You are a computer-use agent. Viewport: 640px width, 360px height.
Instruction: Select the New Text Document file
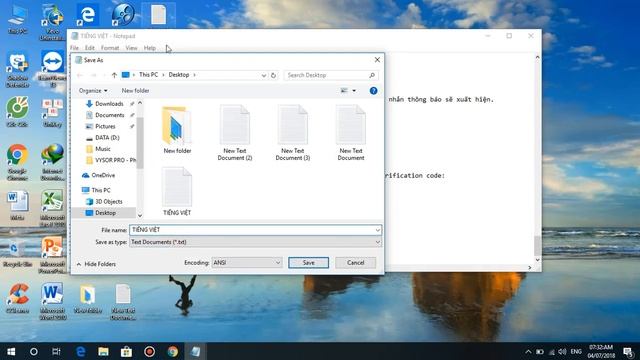click(x=351, y=132)
